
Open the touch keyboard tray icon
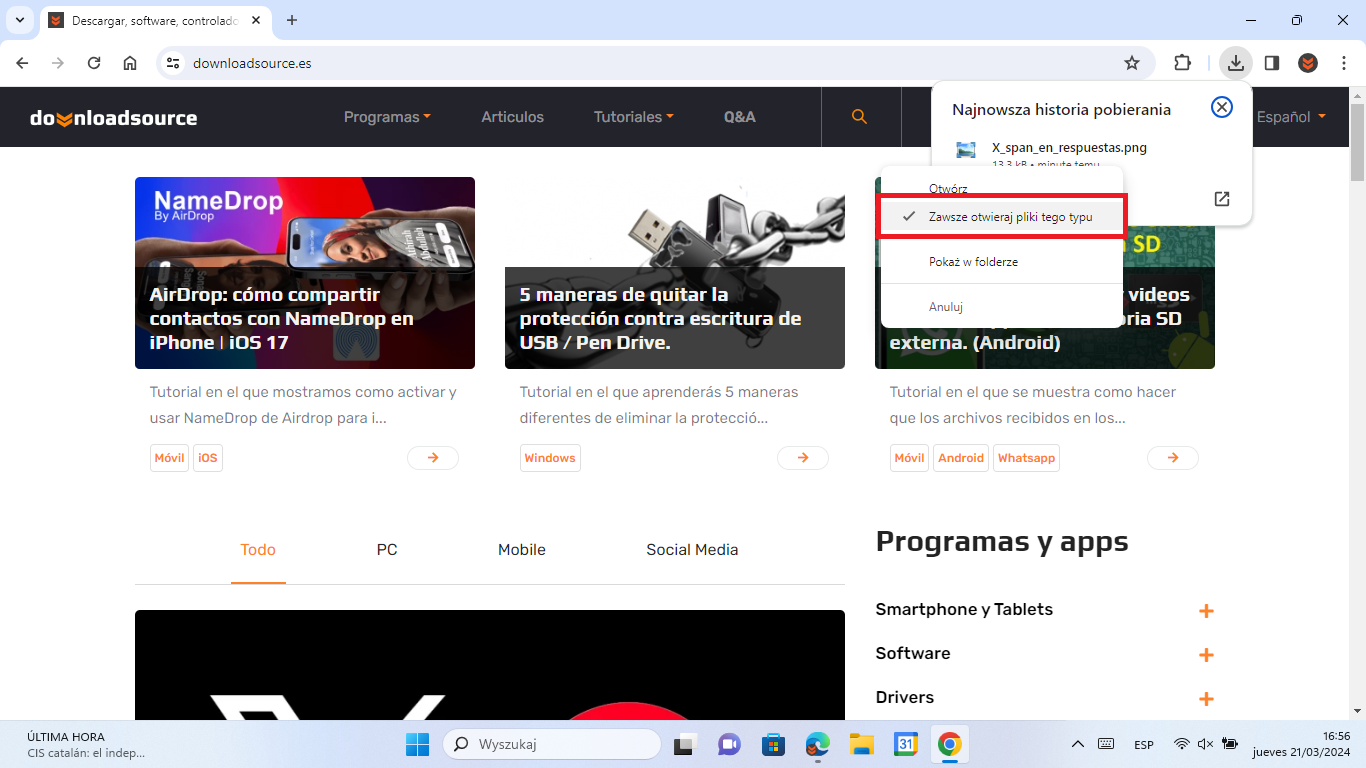[1106, 744]
